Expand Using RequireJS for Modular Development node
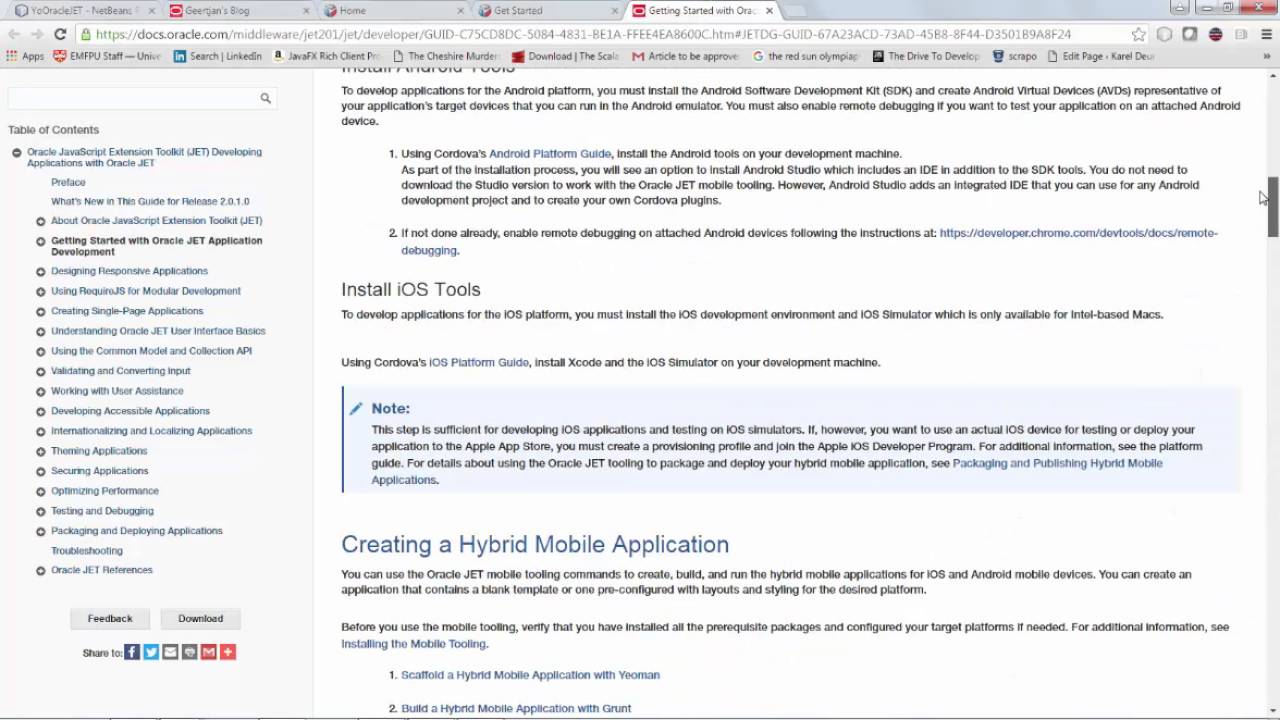 point(41,291)
